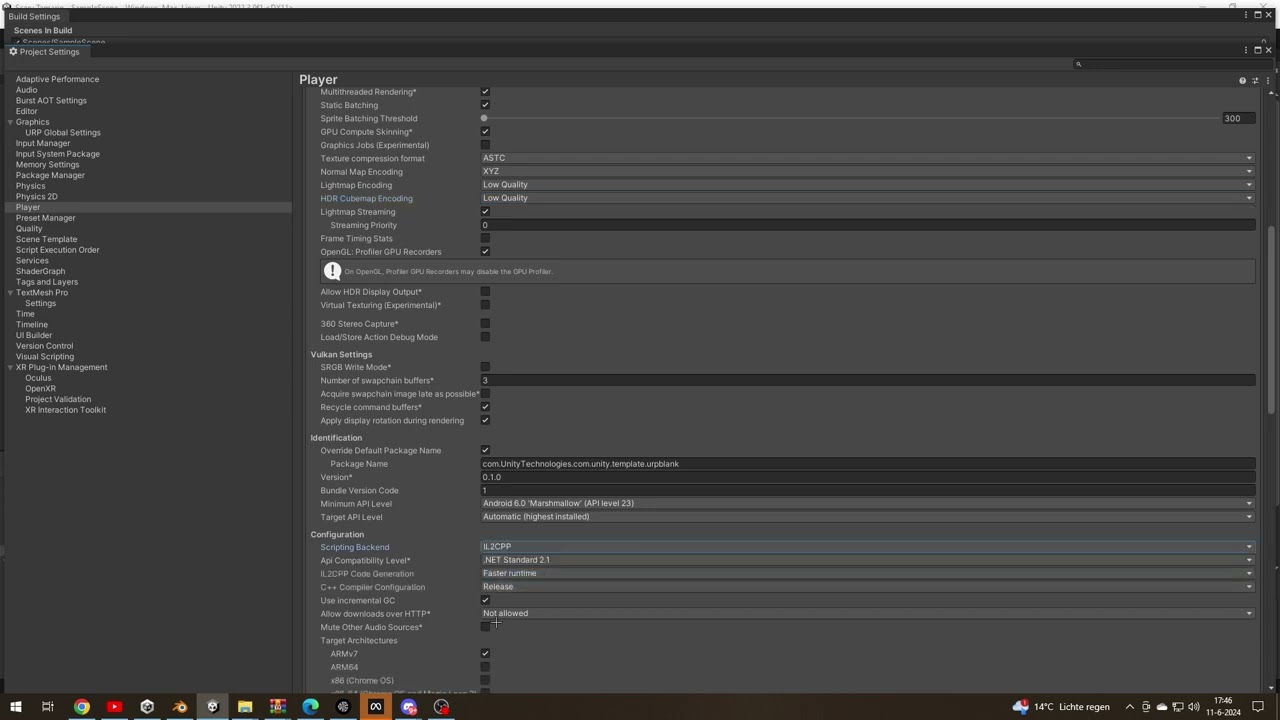The image size is (1280, 720).
Task: Open YouTube app from the taskbar
Action: [x=114, y=707]
